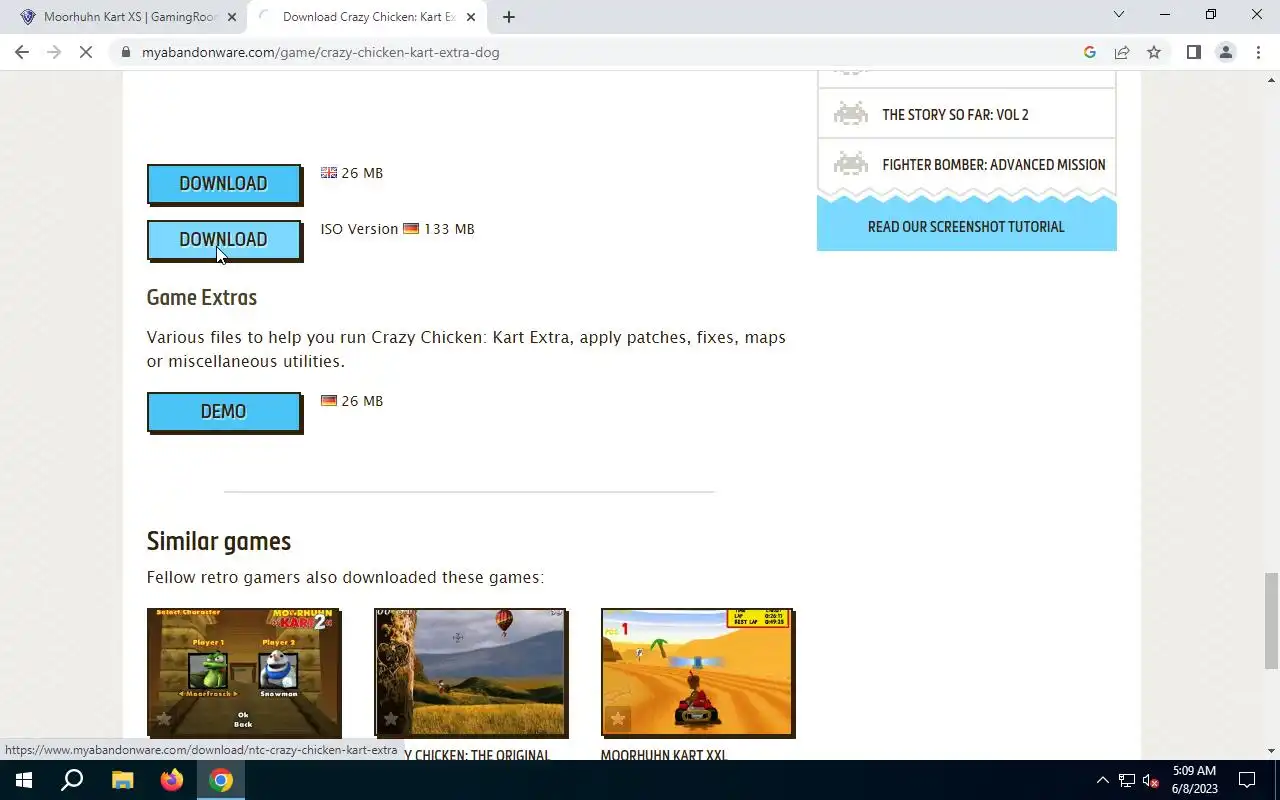The width and height of the screenshot is (1280, 800).
Task: Download the 26 MB English version
Action: click(223, 183)
